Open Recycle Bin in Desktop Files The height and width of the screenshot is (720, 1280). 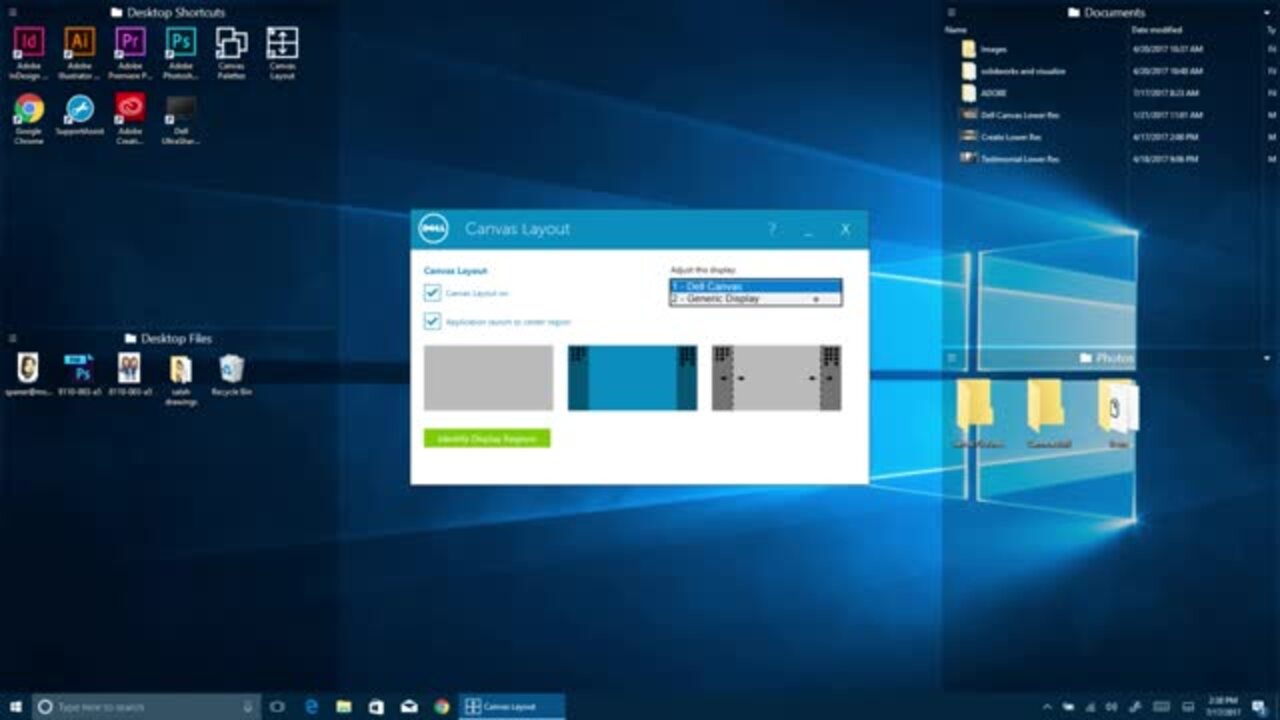232,375
